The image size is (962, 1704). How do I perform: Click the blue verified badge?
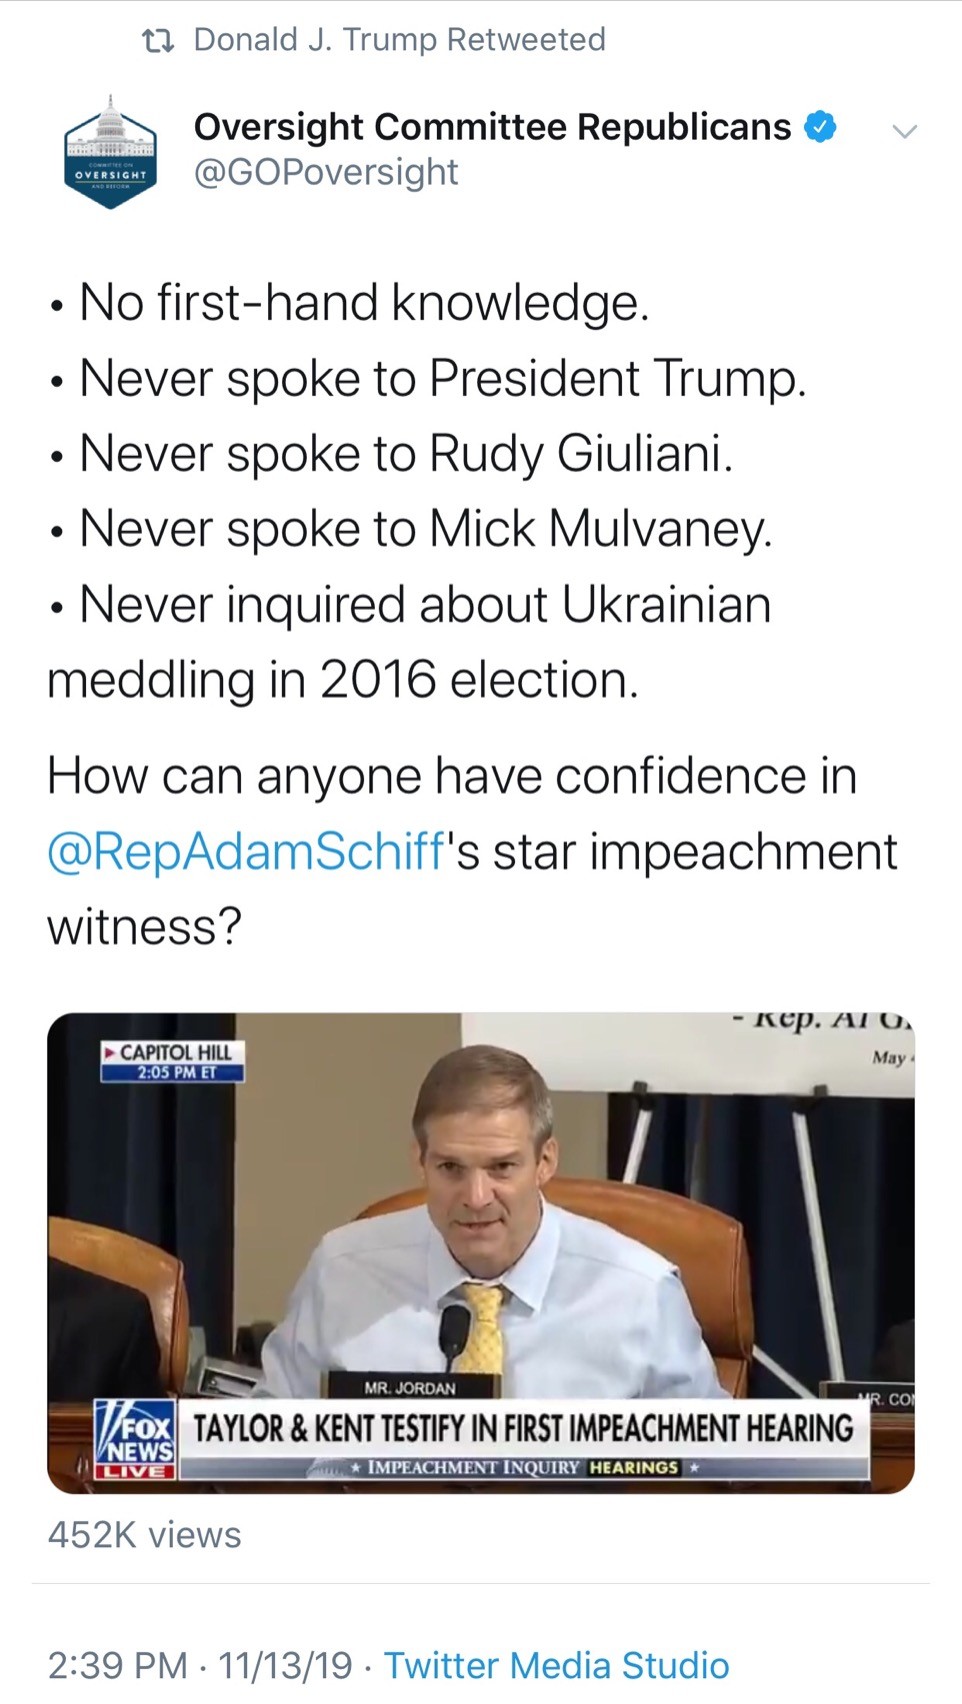[821, 127]
